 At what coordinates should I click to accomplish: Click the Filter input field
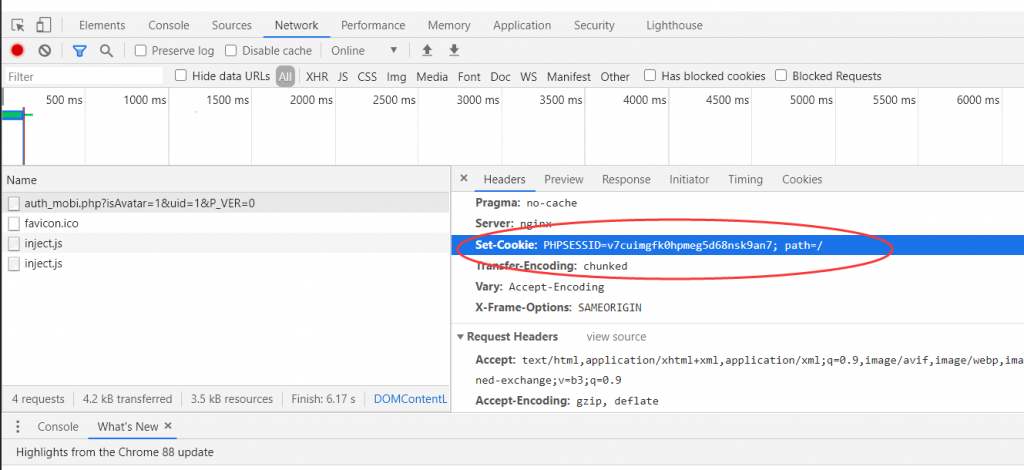[x=83, y=76]
